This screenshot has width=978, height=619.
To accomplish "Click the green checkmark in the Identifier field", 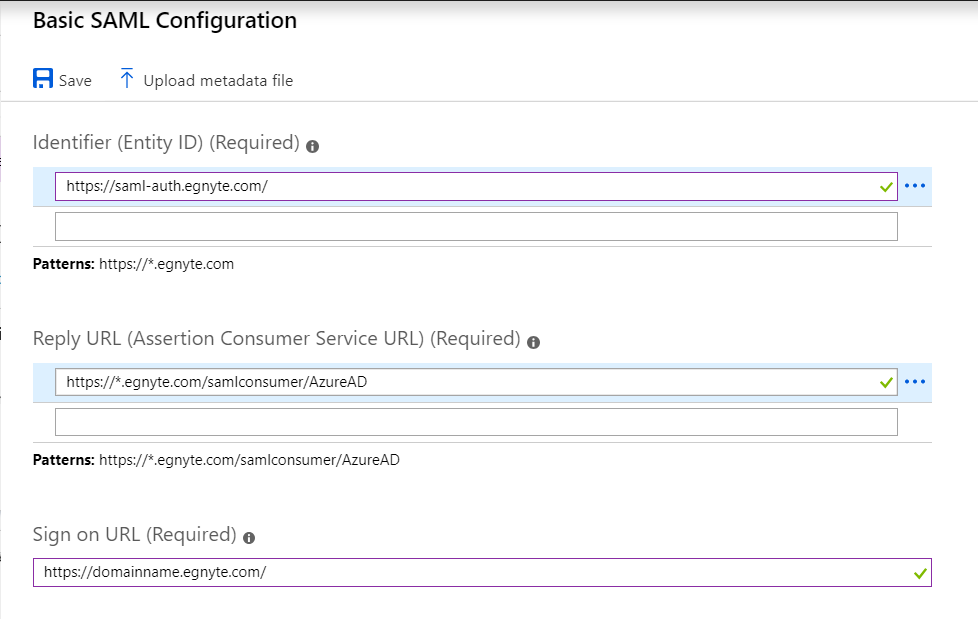I will [x=884, y=186].
